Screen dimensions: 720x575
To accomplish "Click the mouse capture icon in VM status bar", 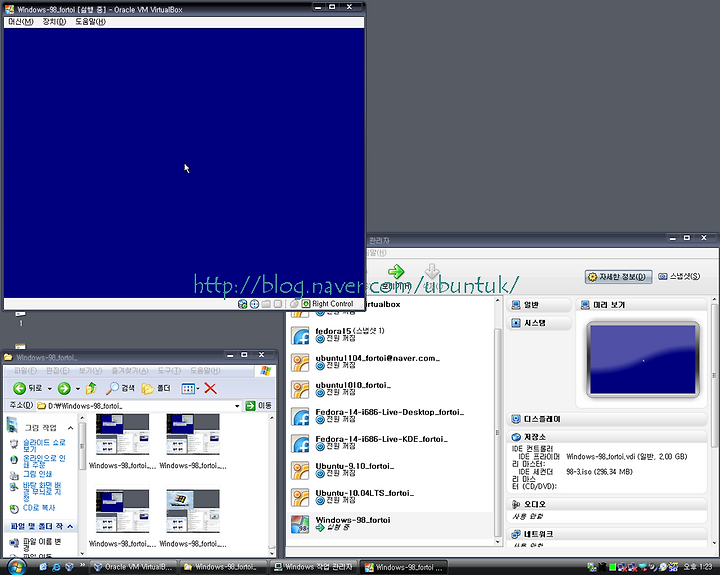I will click(294, 304).
